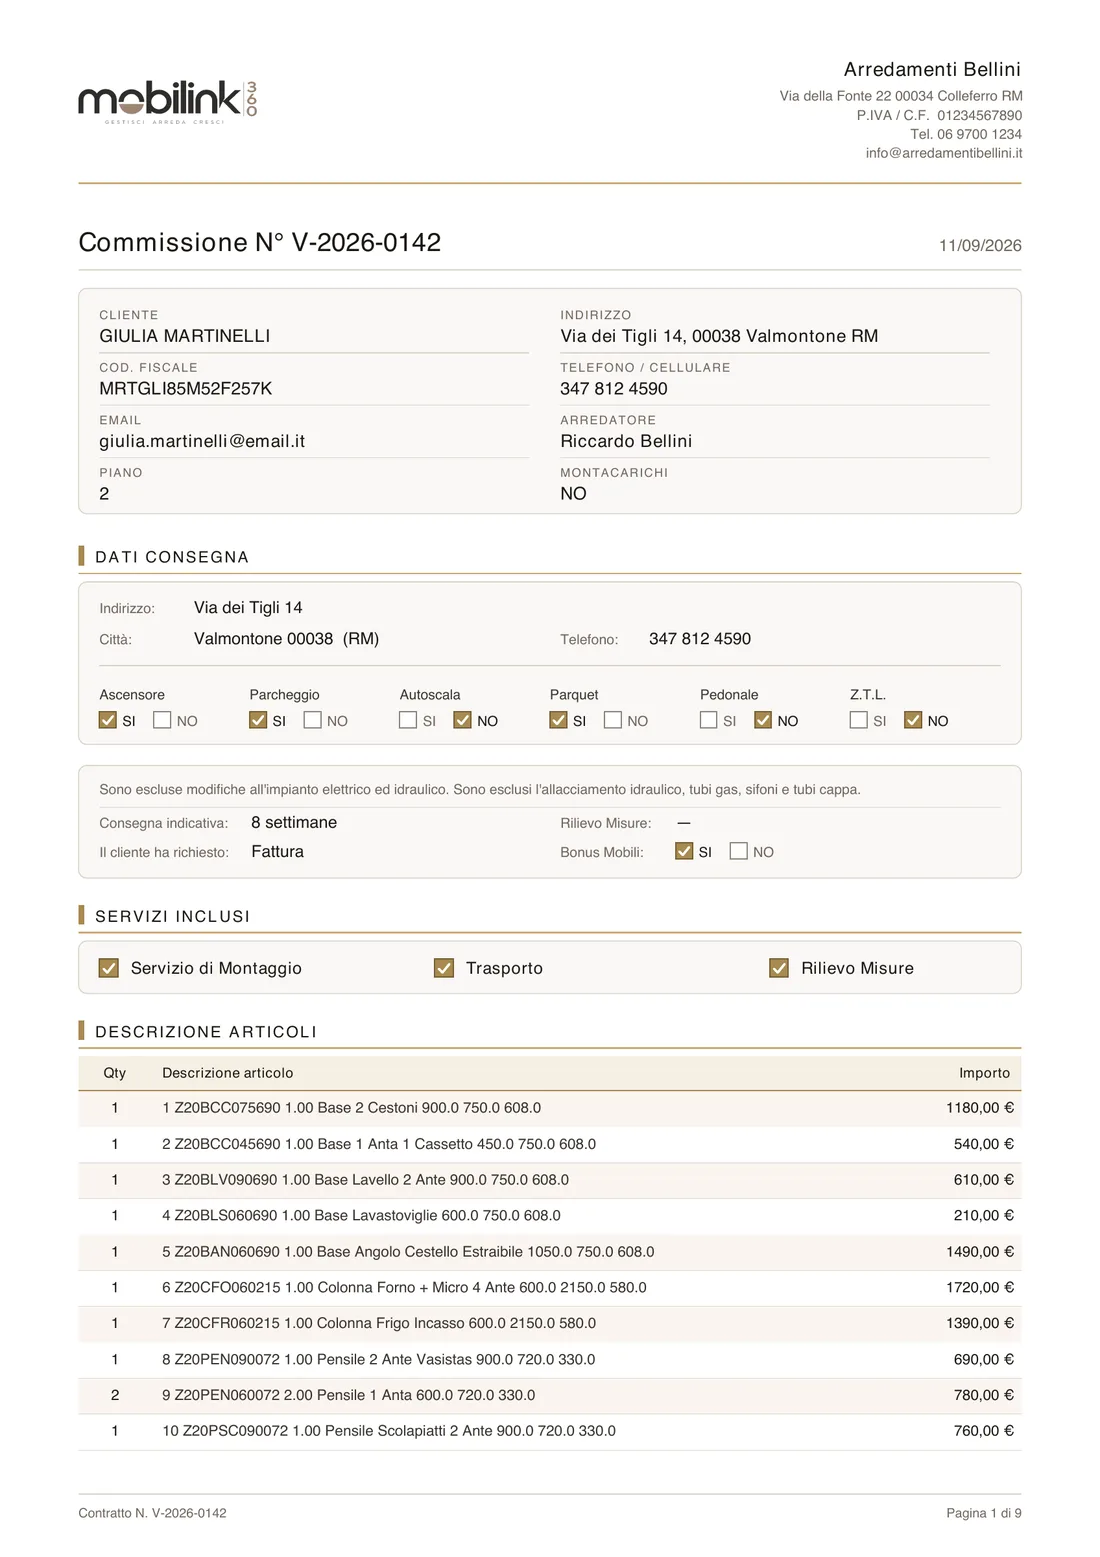Click the Colonna Forno + Micro row
The width and height of the screenshot is (1100, 1557).
tap(550, 1287)
